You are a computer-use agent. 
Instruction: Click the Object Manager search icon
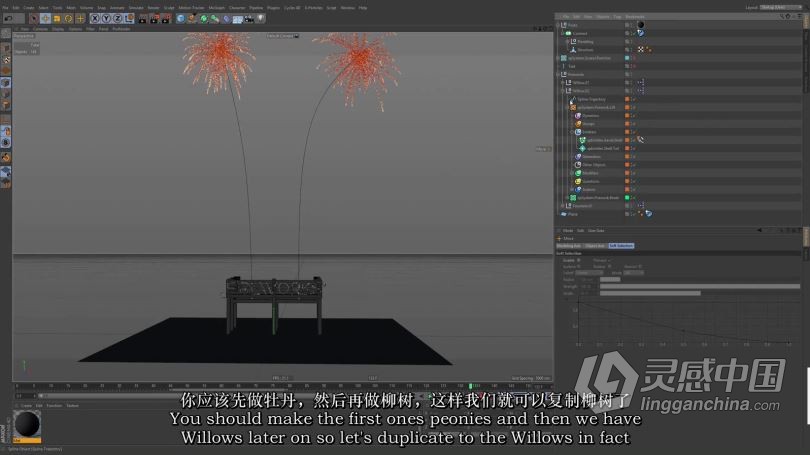click(x=782, y=17)
